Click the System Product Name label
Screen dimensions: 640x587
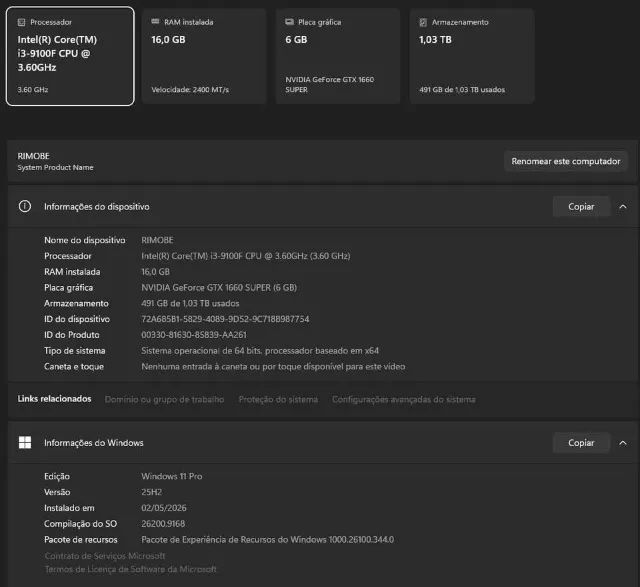pos(56,167)
